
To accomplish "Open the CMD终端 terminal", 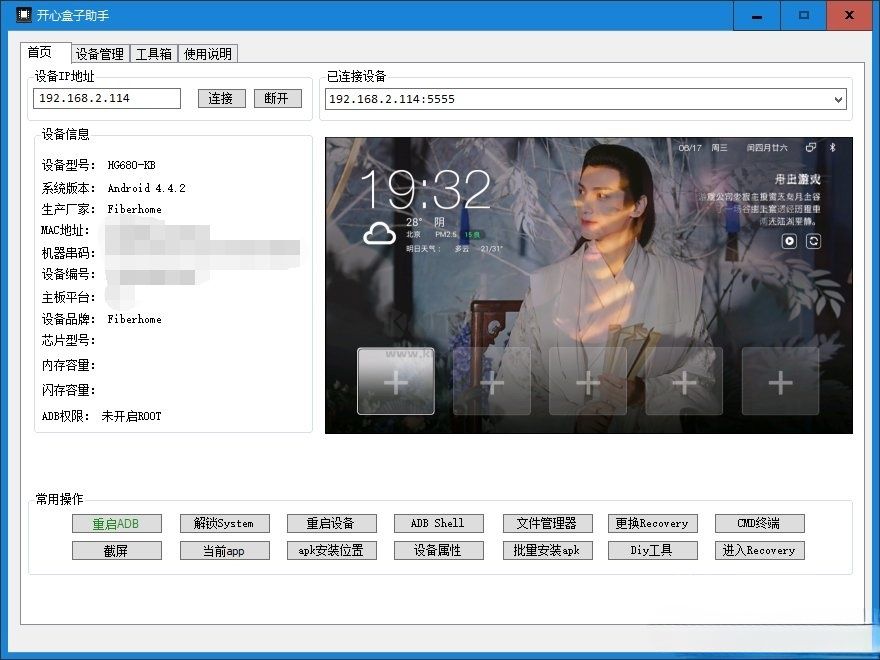I will tap(759, 523).
